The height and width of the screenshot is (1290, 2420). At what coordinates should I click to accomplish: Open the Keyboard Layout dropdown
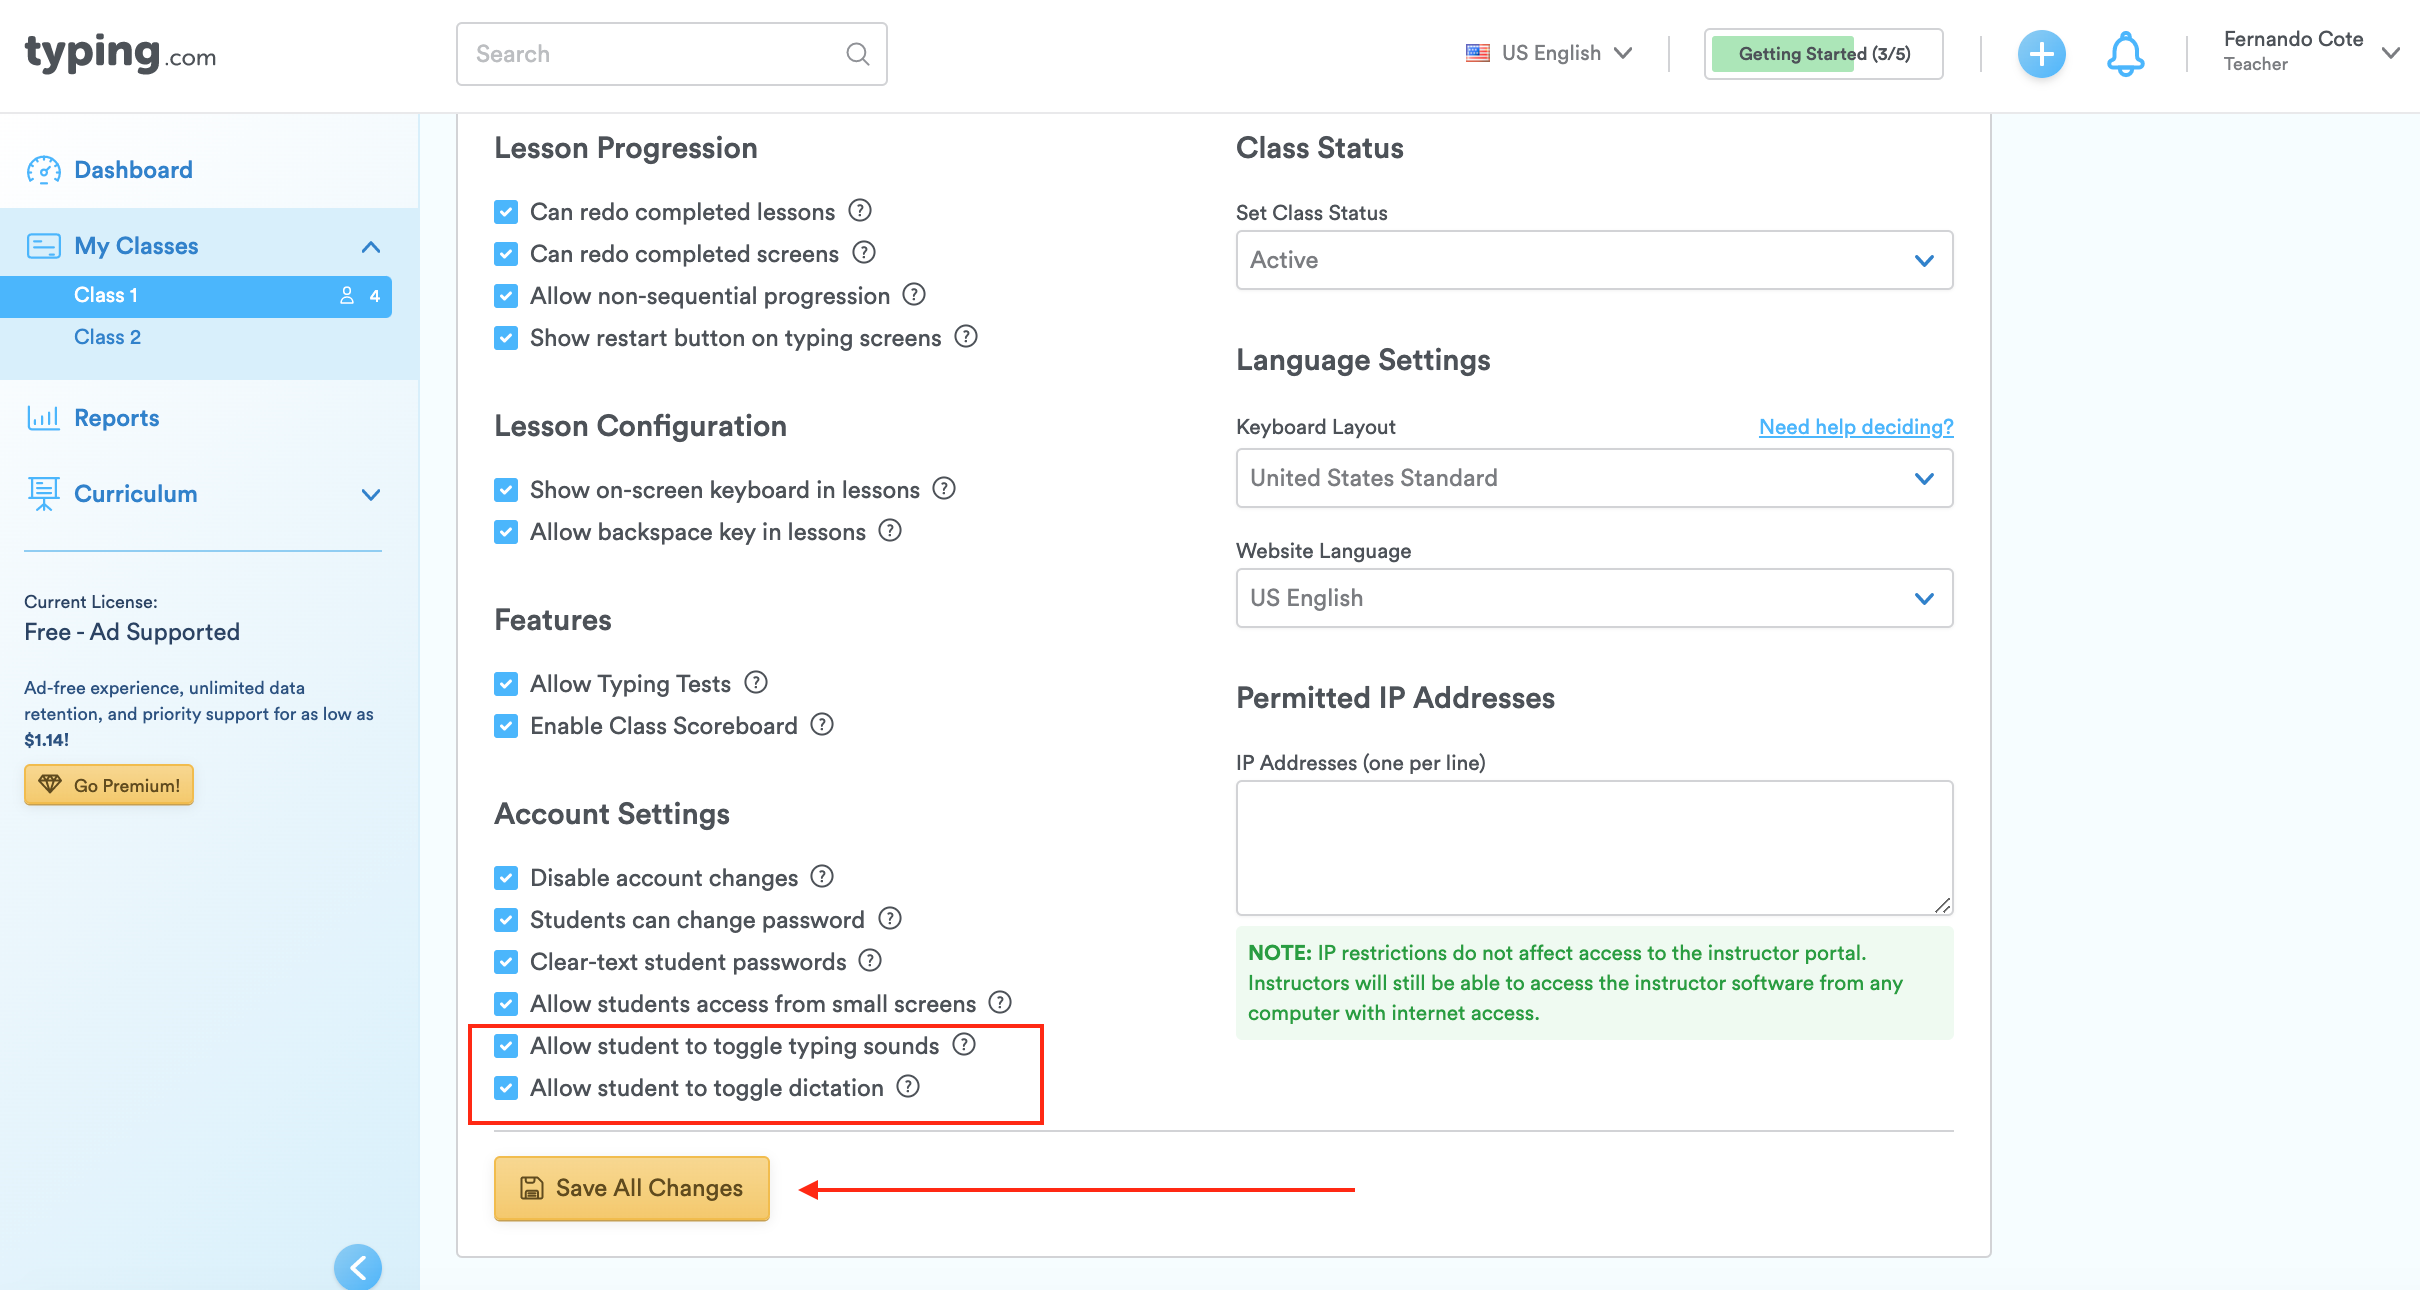point(1594,478)
